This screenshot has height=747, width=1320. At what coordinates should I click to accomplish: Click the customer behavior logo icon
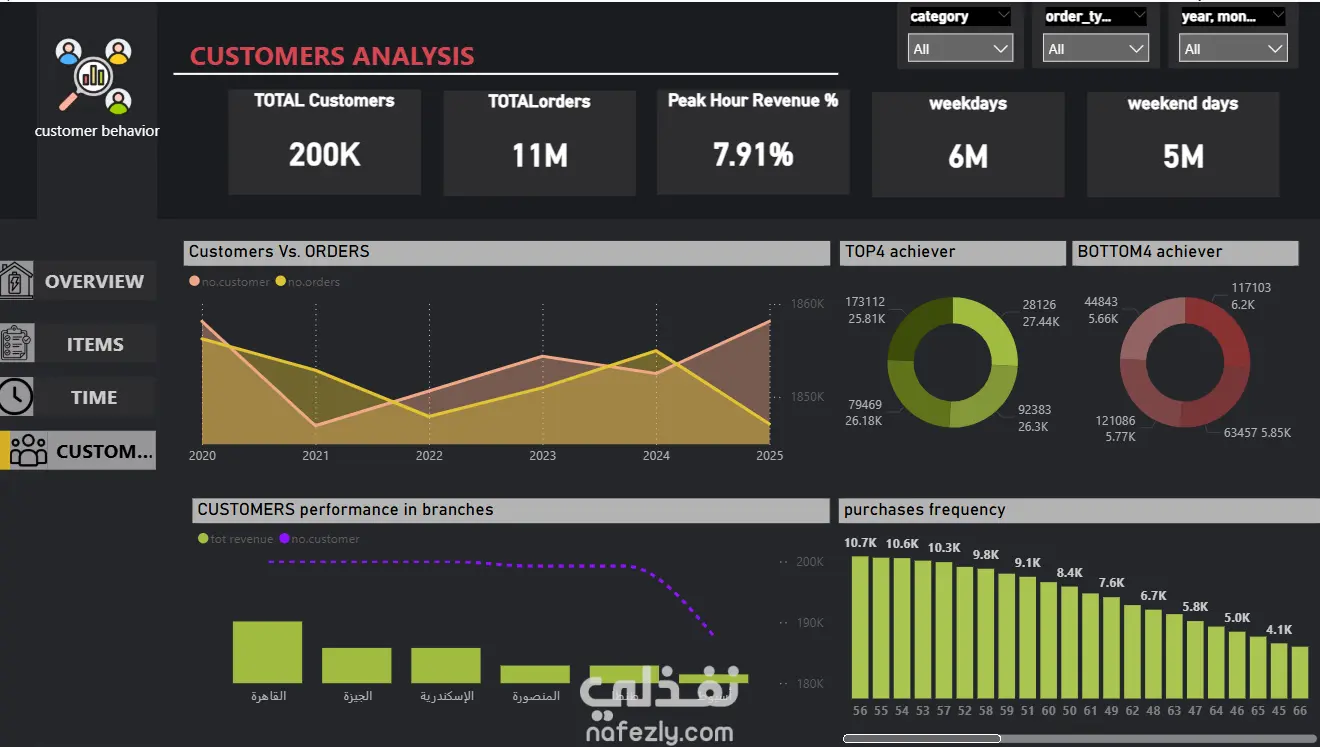point(94,76)
